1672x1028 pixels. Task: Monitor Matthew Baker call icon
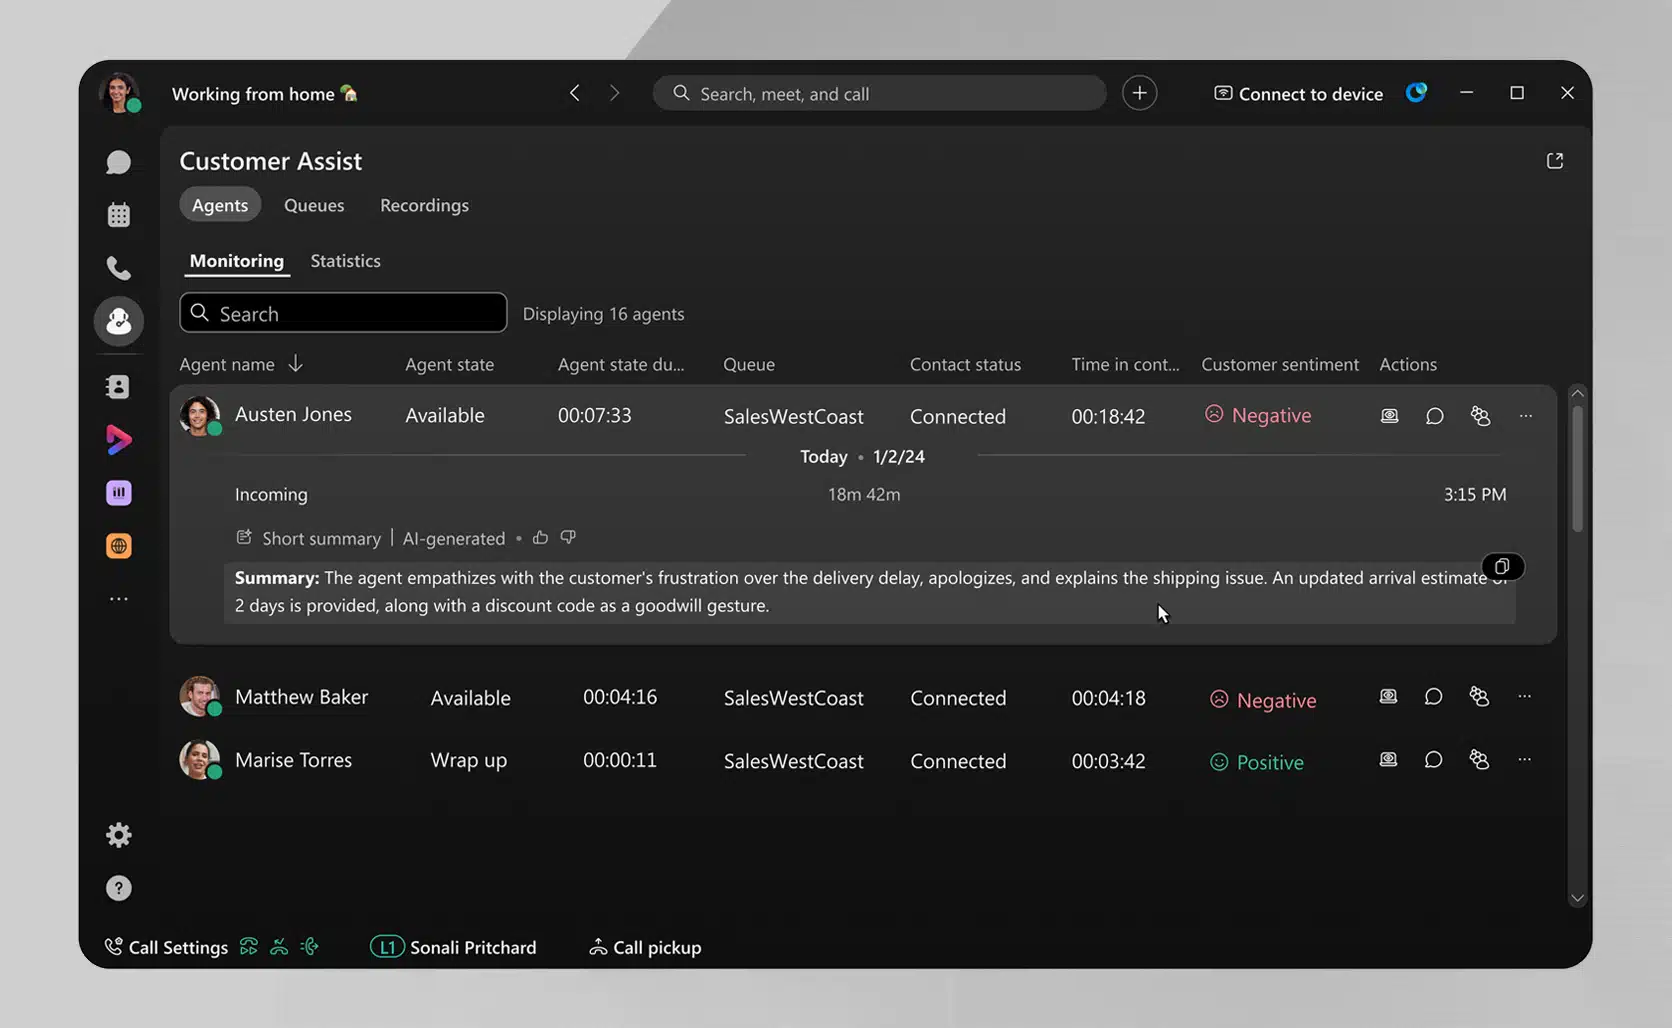click(x=1388, y=696)
